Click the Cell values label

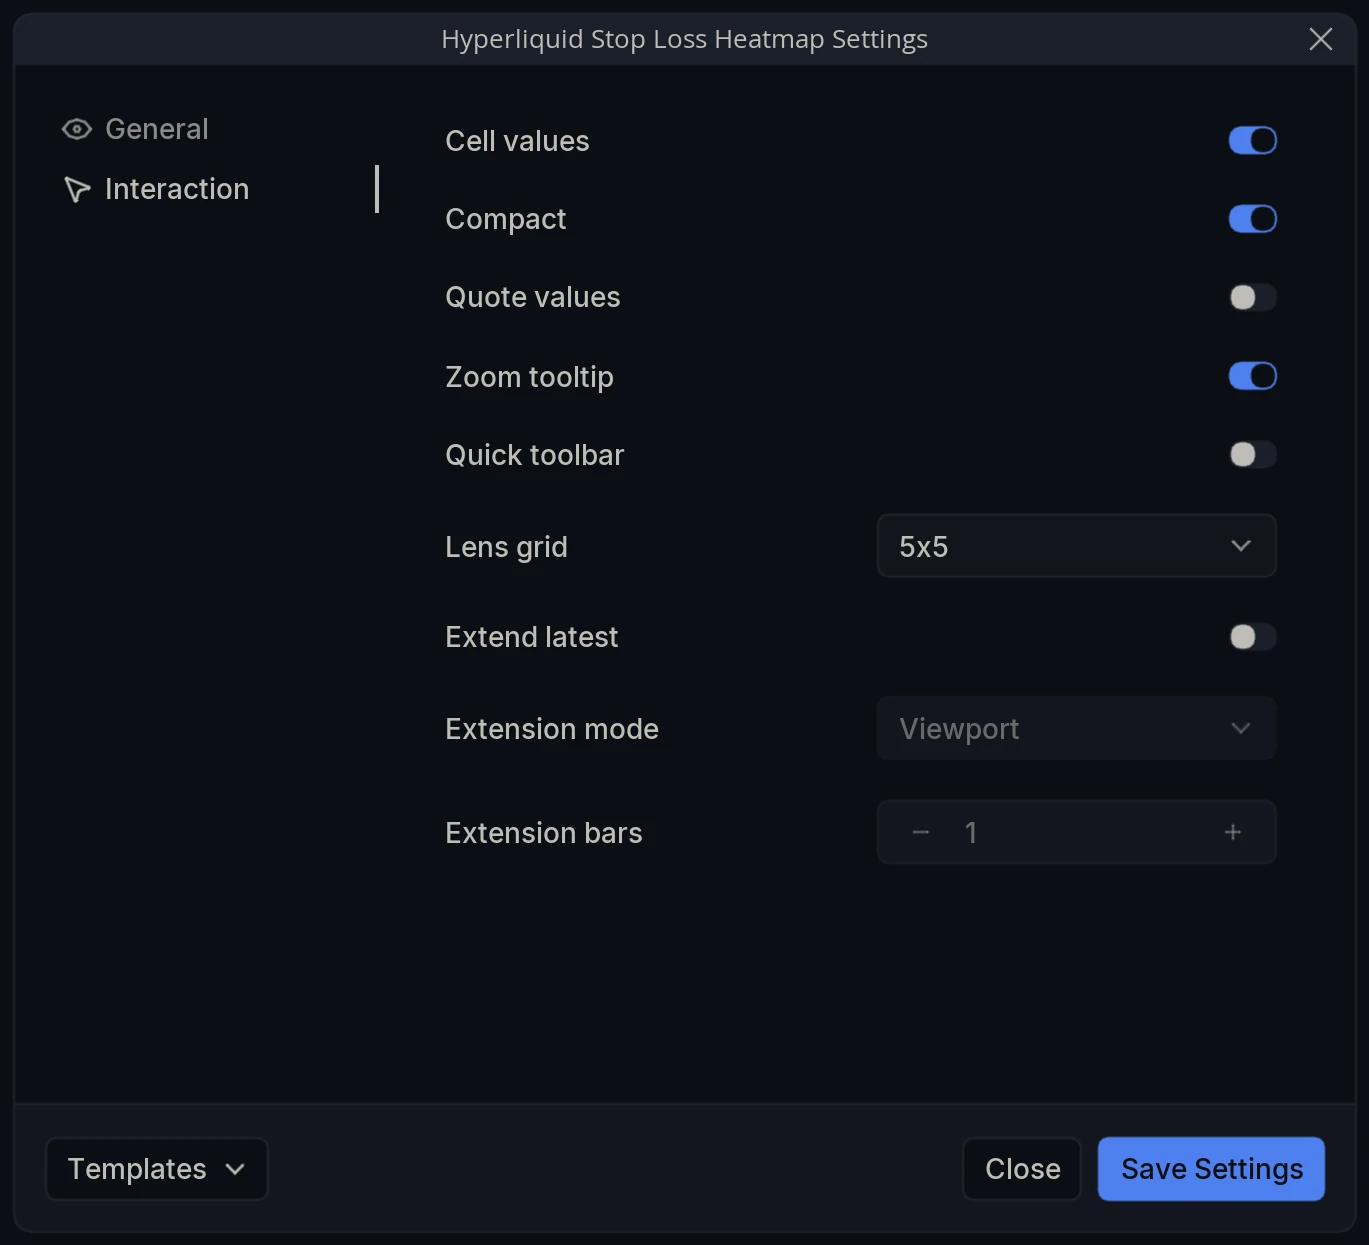517,141
